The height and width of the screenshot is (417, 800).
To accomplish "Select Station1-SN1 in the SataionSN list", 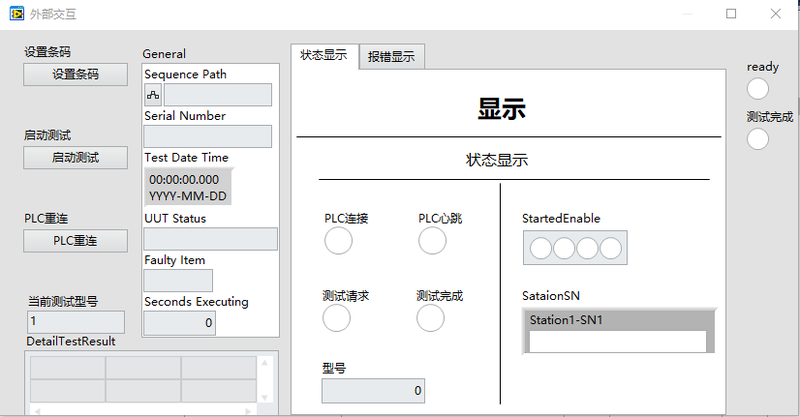I will tap(617, 320).
